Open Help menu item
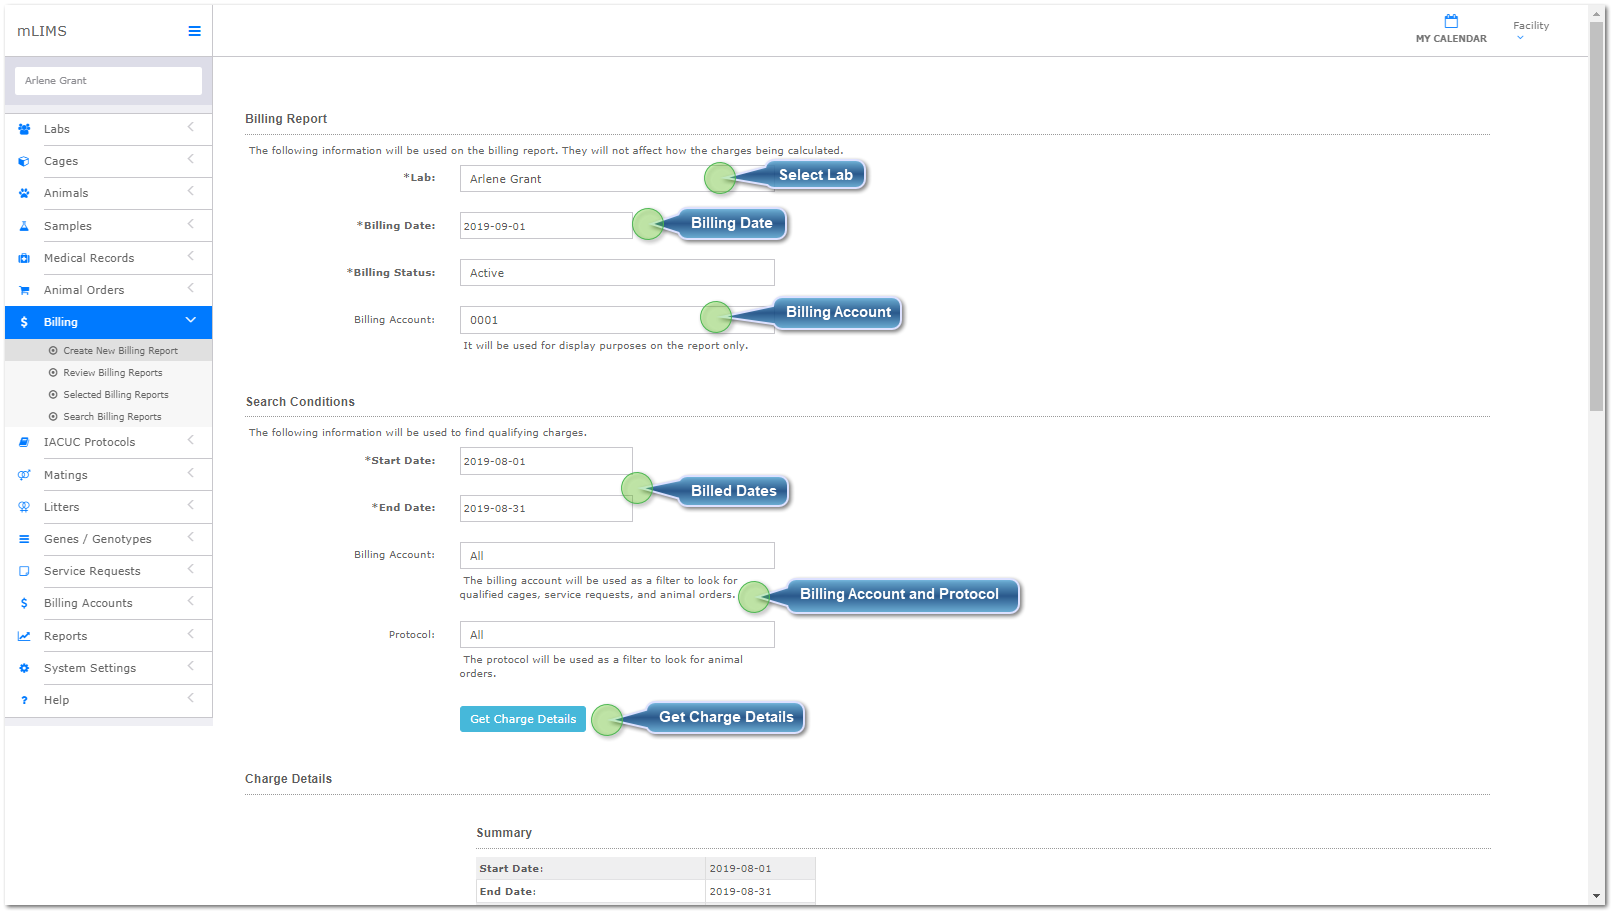 click(108, 700)
